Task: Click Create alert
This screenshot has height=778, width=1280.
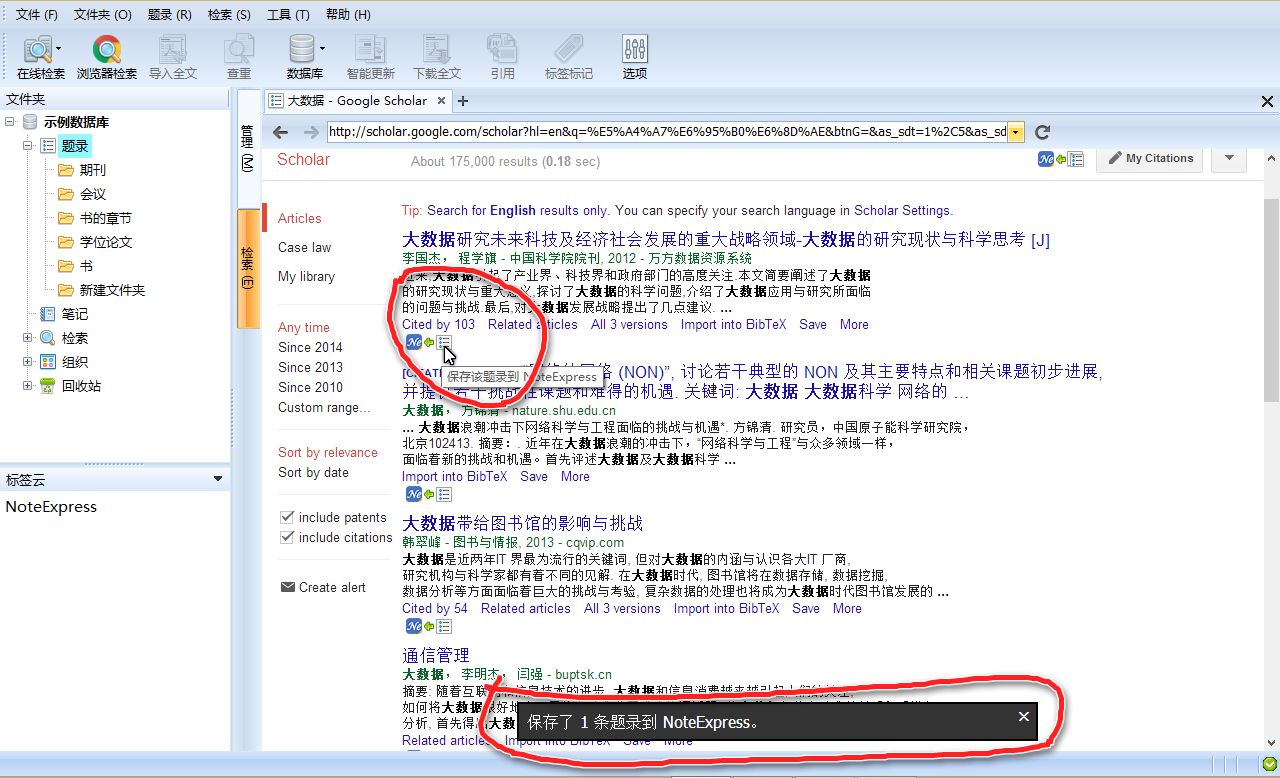Action: (x=323, y=587)
